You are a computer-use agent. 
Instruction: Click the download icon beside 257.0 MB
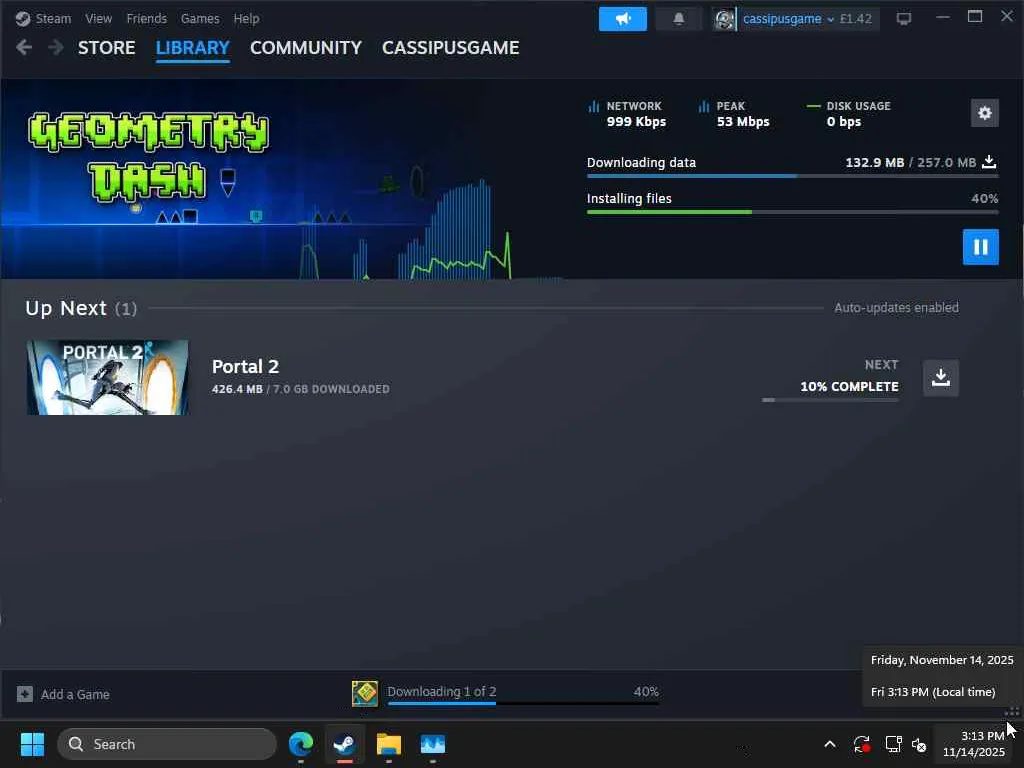tap(989, 162)
